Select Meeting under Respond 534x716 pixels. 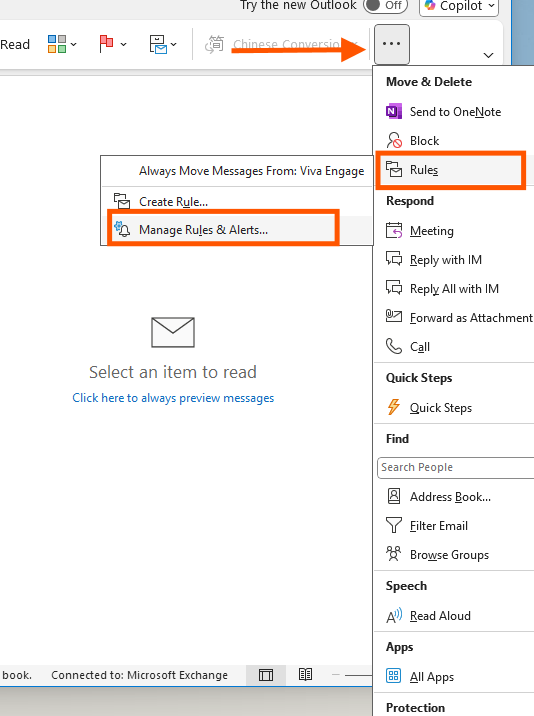tap(454, 231)
